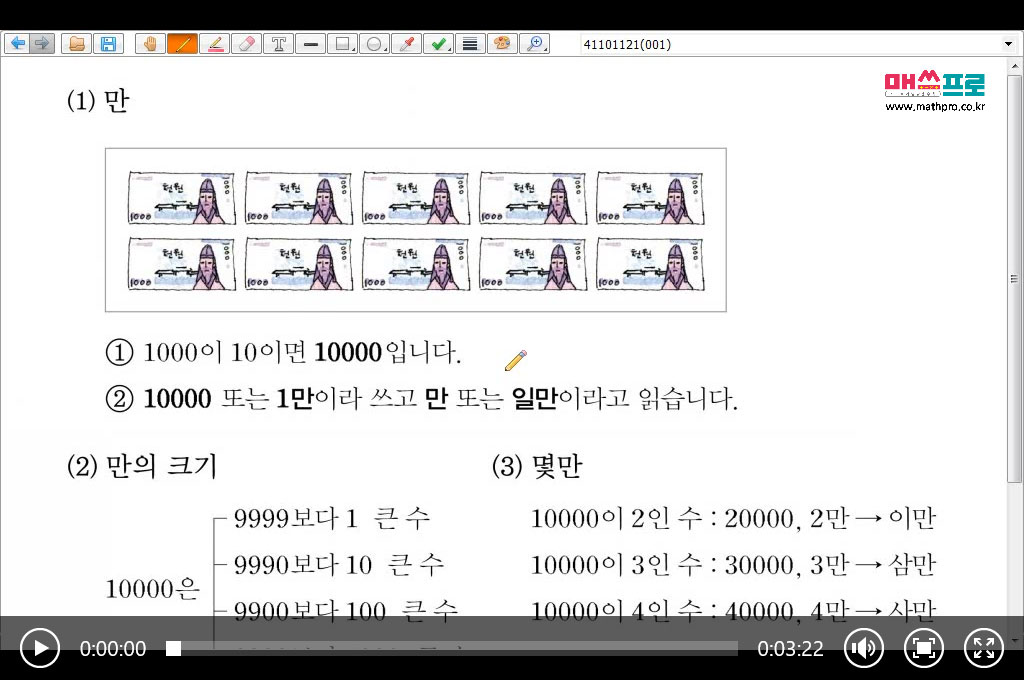Select the circle shape tool
Screen dimensions: 1024x680
click(374, 44)
